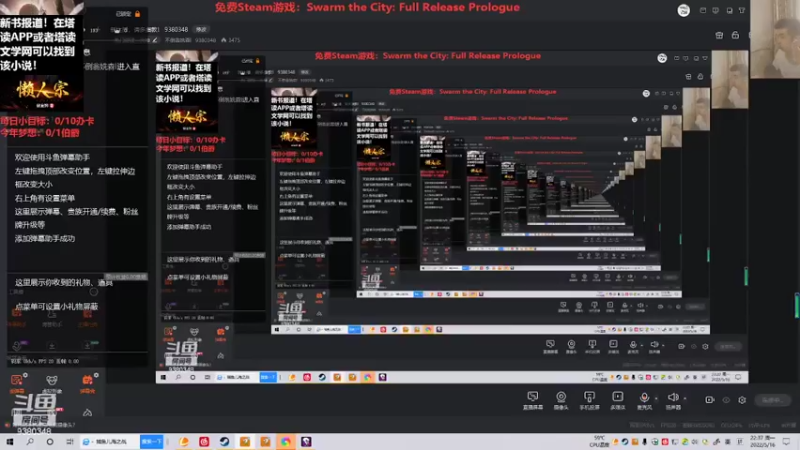Click the 修改 button beside room number 9380348

(x=202, y=30)
